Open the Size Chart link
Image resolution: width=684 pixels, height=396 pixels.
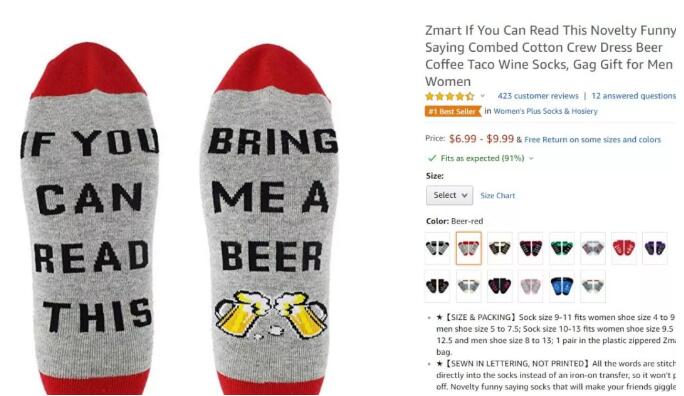tap(498, 196)
